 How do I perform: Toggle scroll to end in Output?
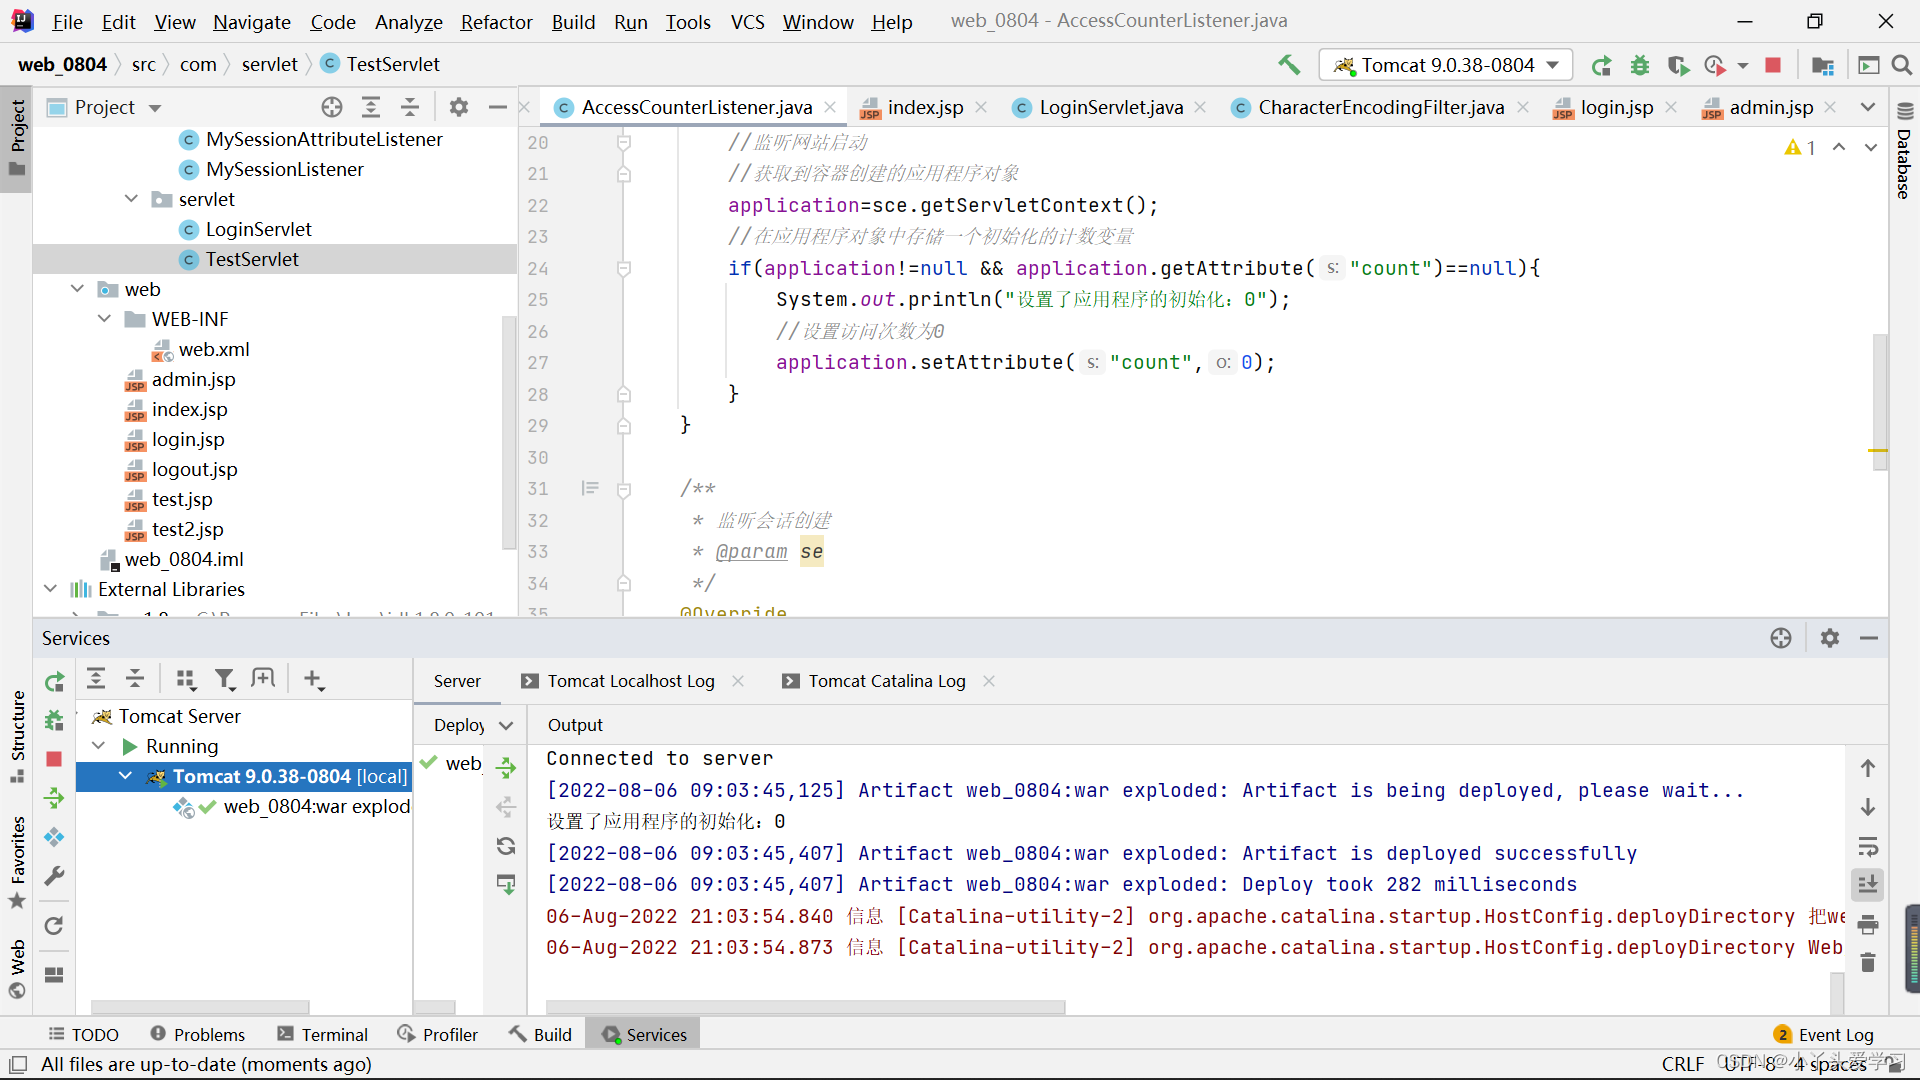point(1867,884)
